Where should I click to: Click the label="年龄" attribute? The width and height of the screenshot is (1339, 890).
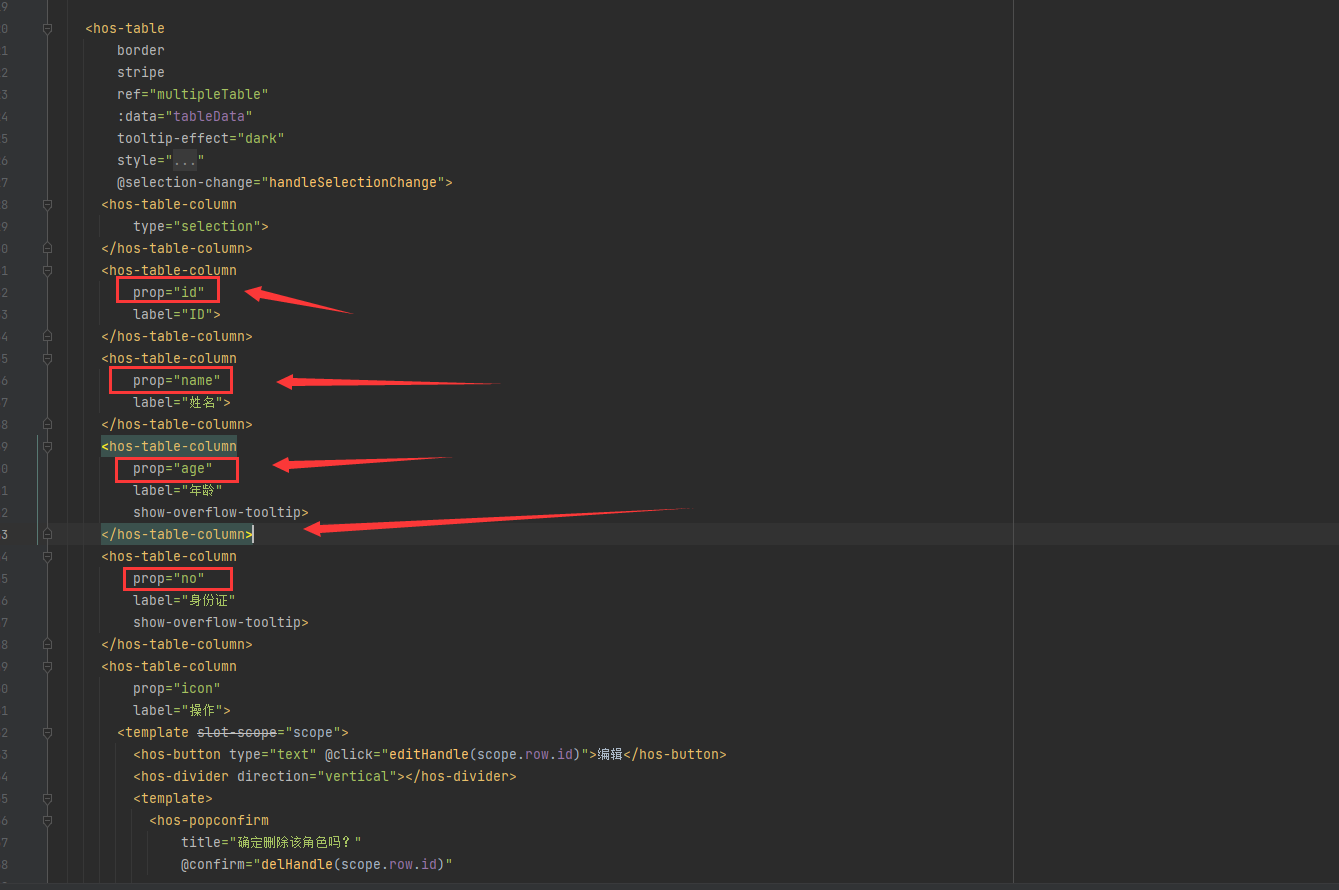tap(178, 490)
